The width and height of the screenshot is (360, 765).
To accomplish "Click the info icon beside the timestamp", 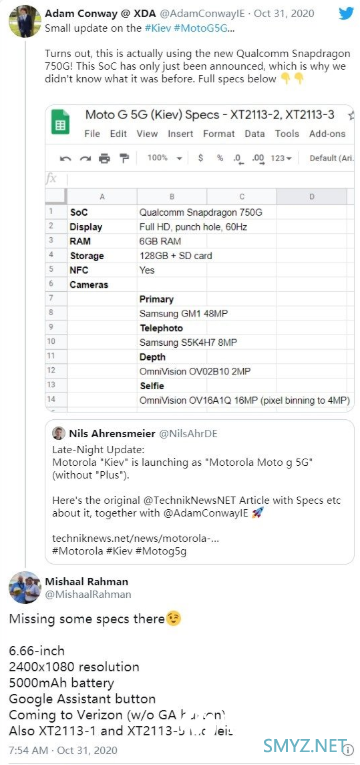I will pyautogui.click(x=348, y=749).
